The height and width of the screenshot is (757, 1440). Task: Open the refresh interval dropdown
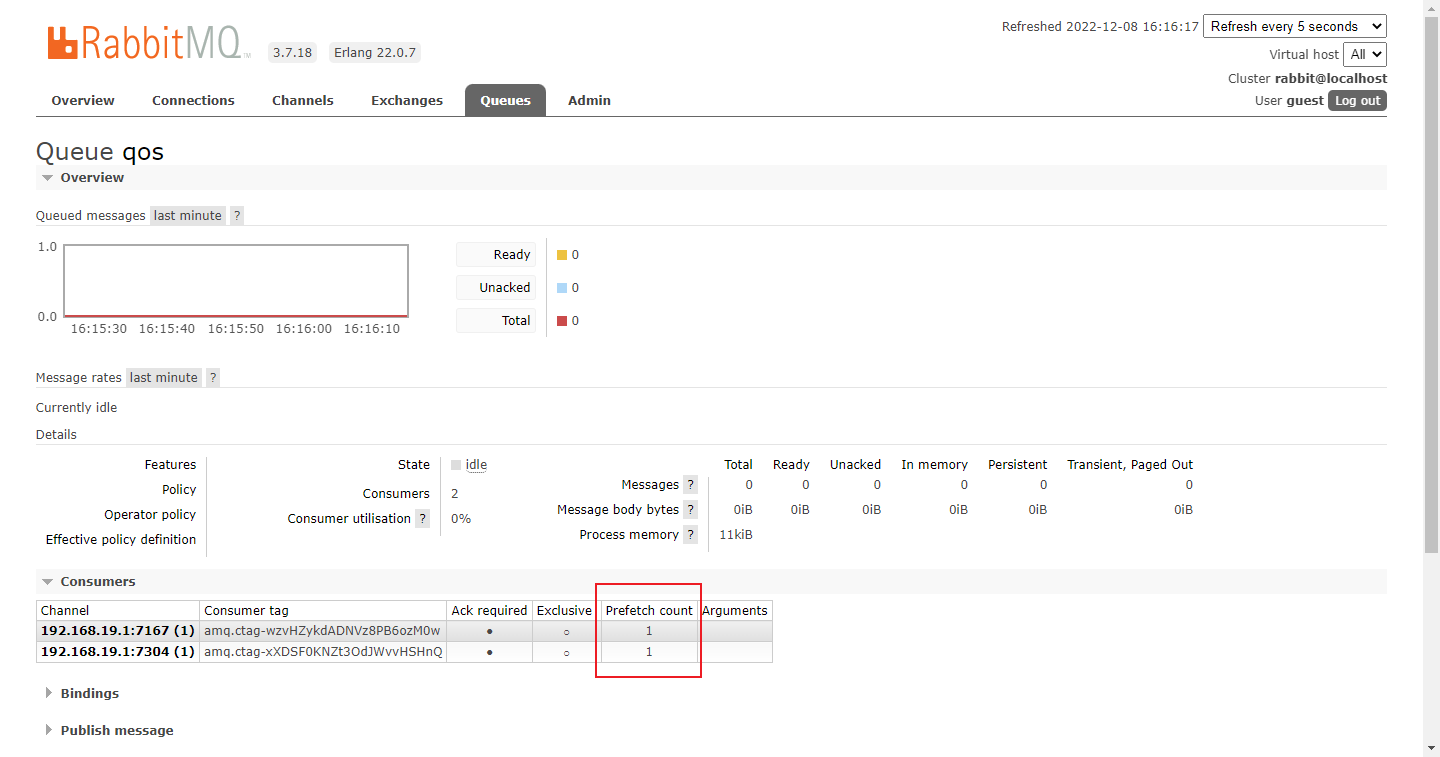pyautogui.click(x=1295, y=27)
